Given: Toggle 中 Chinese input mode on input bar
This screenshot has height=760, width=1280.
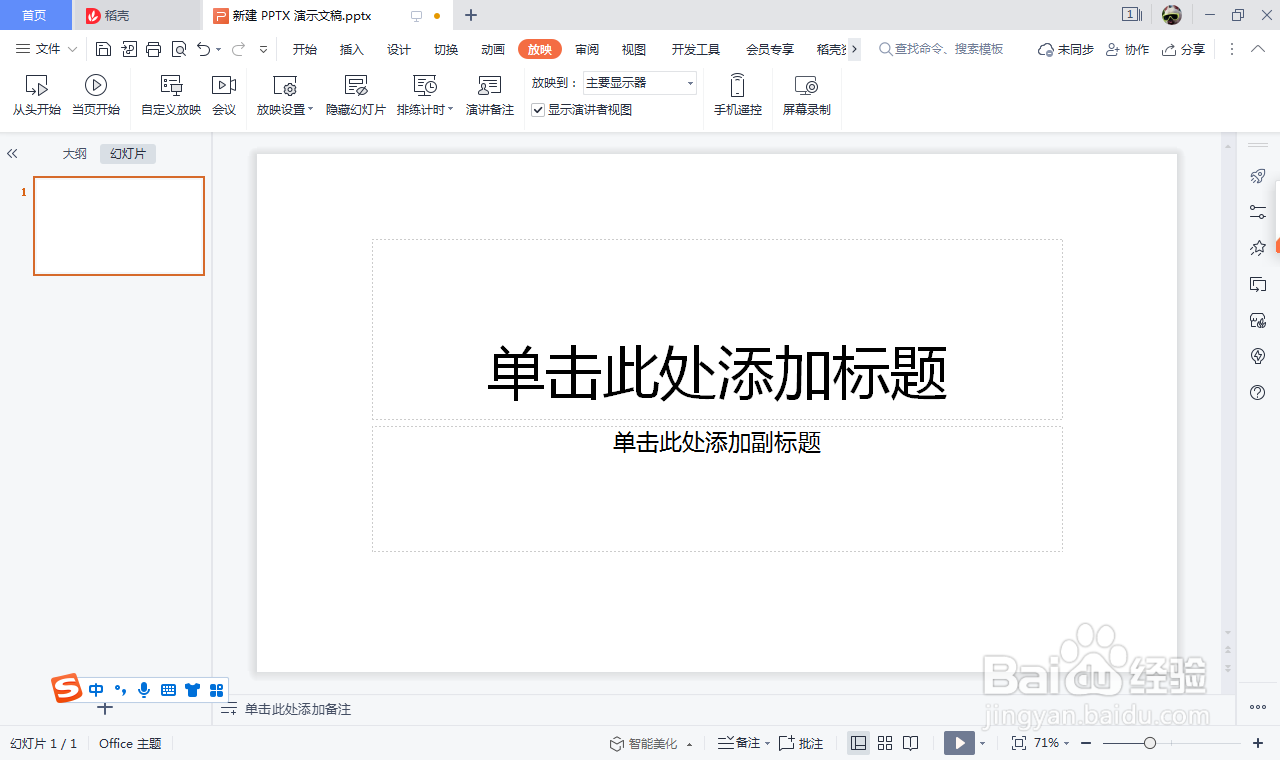Looking at the screenshot, I should [96, 690].
